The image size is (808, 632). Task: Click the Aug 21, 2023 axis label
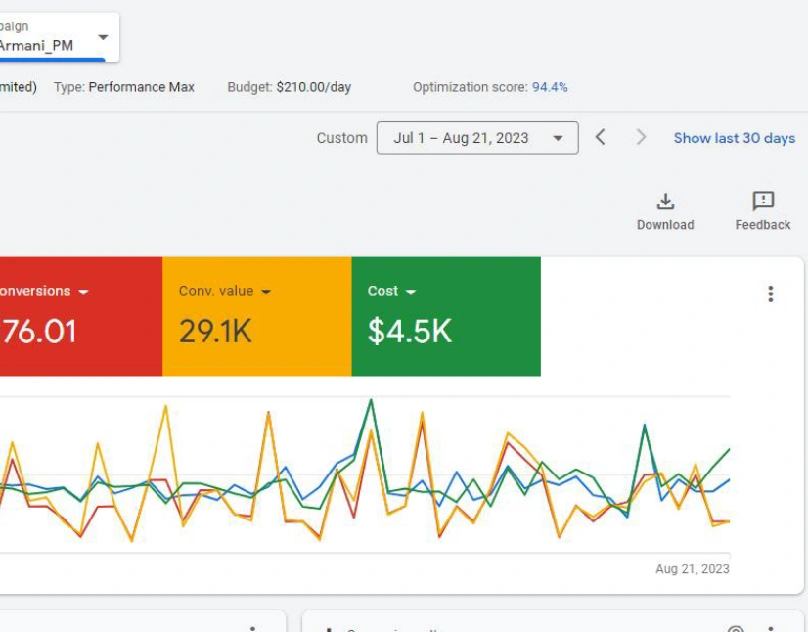point(692,569)
